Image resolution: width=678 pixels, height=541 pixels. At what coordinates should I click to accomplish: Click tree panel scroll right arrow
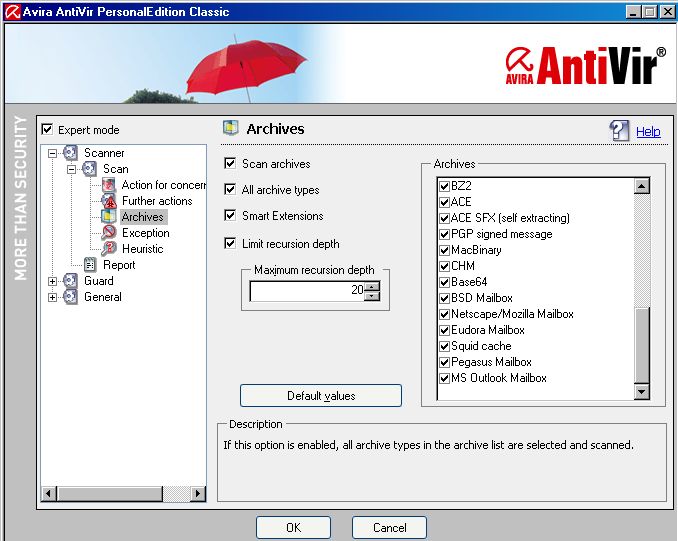pos(198,493)
